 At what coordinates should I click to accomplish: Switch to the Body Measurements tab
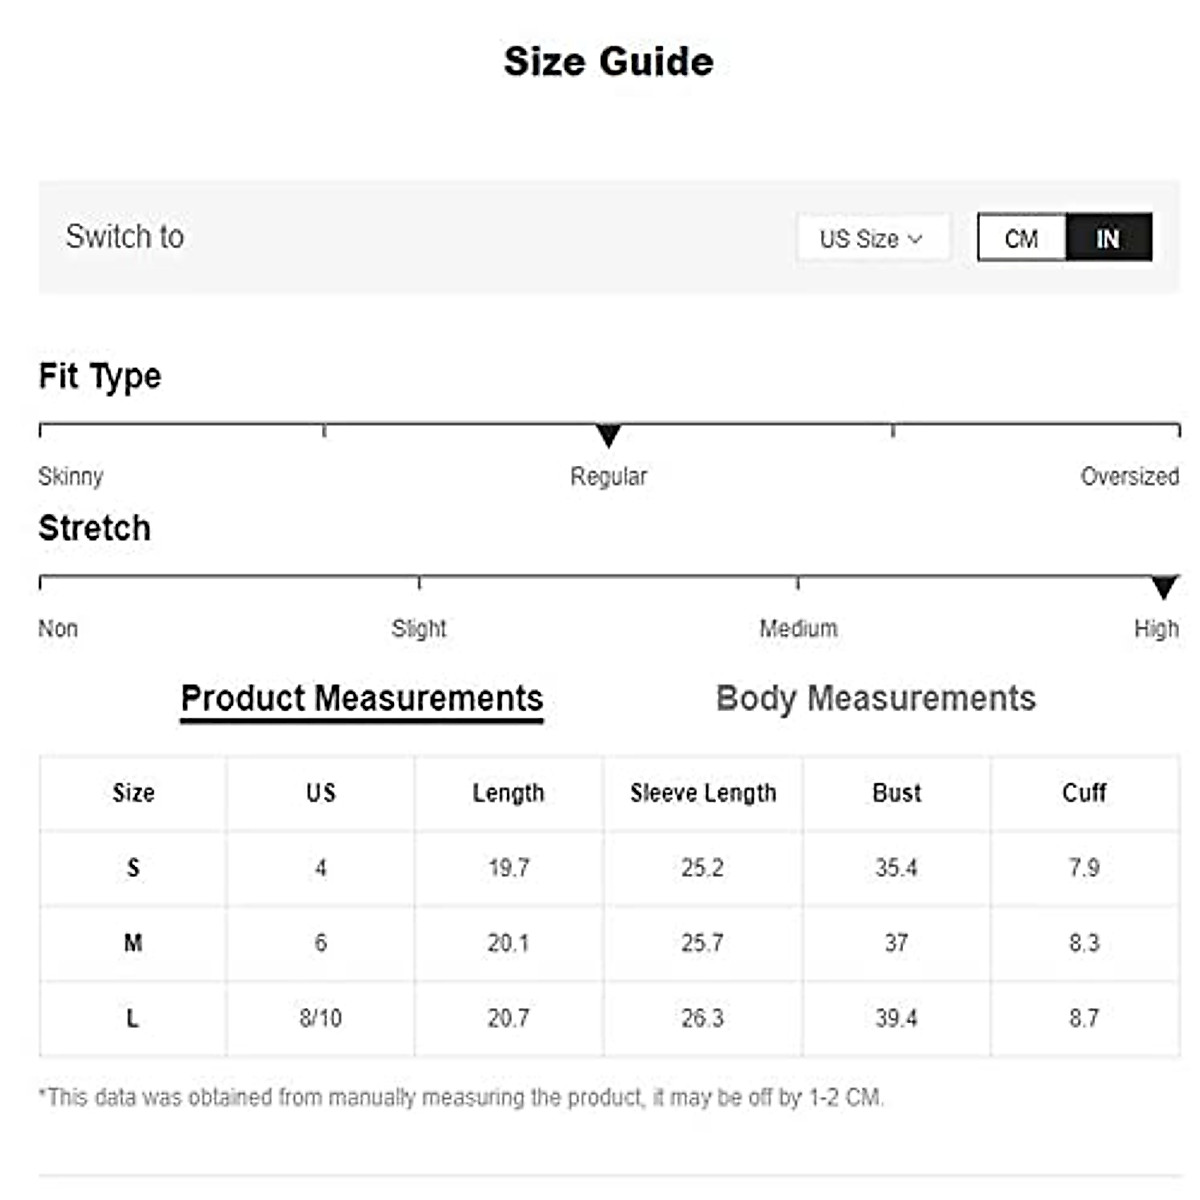point(876,698)
